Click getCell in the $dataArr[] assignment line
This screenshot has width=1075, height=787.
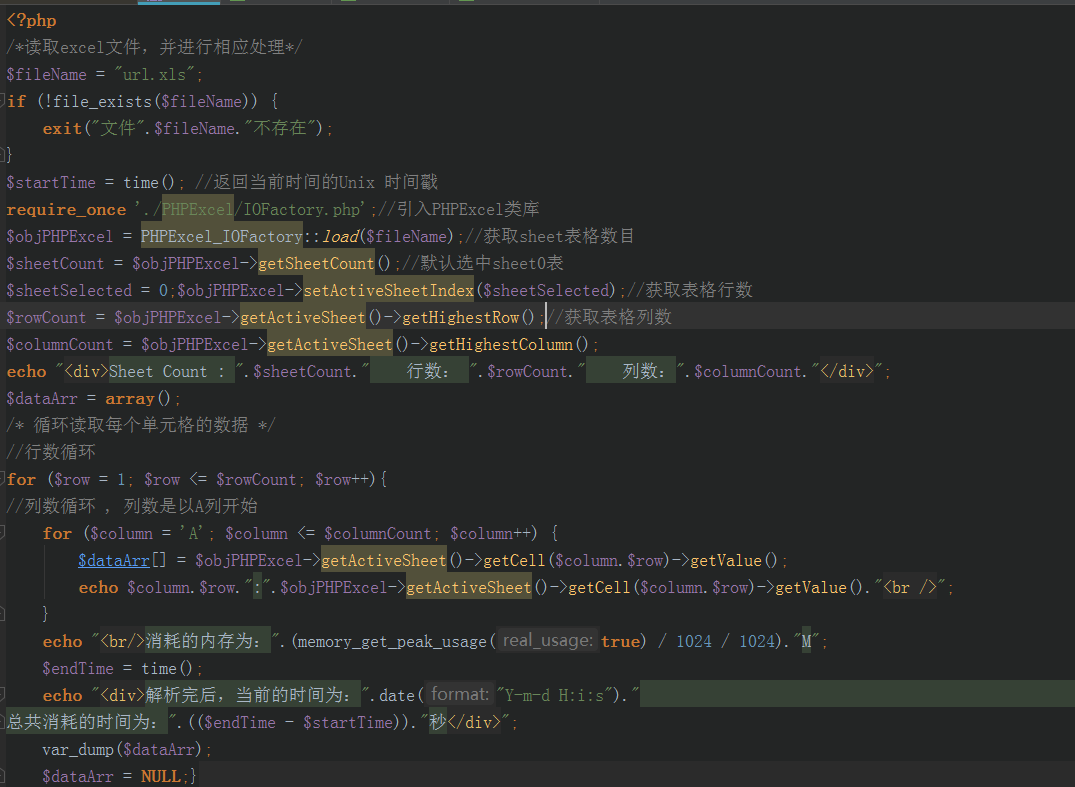point(514,561)
